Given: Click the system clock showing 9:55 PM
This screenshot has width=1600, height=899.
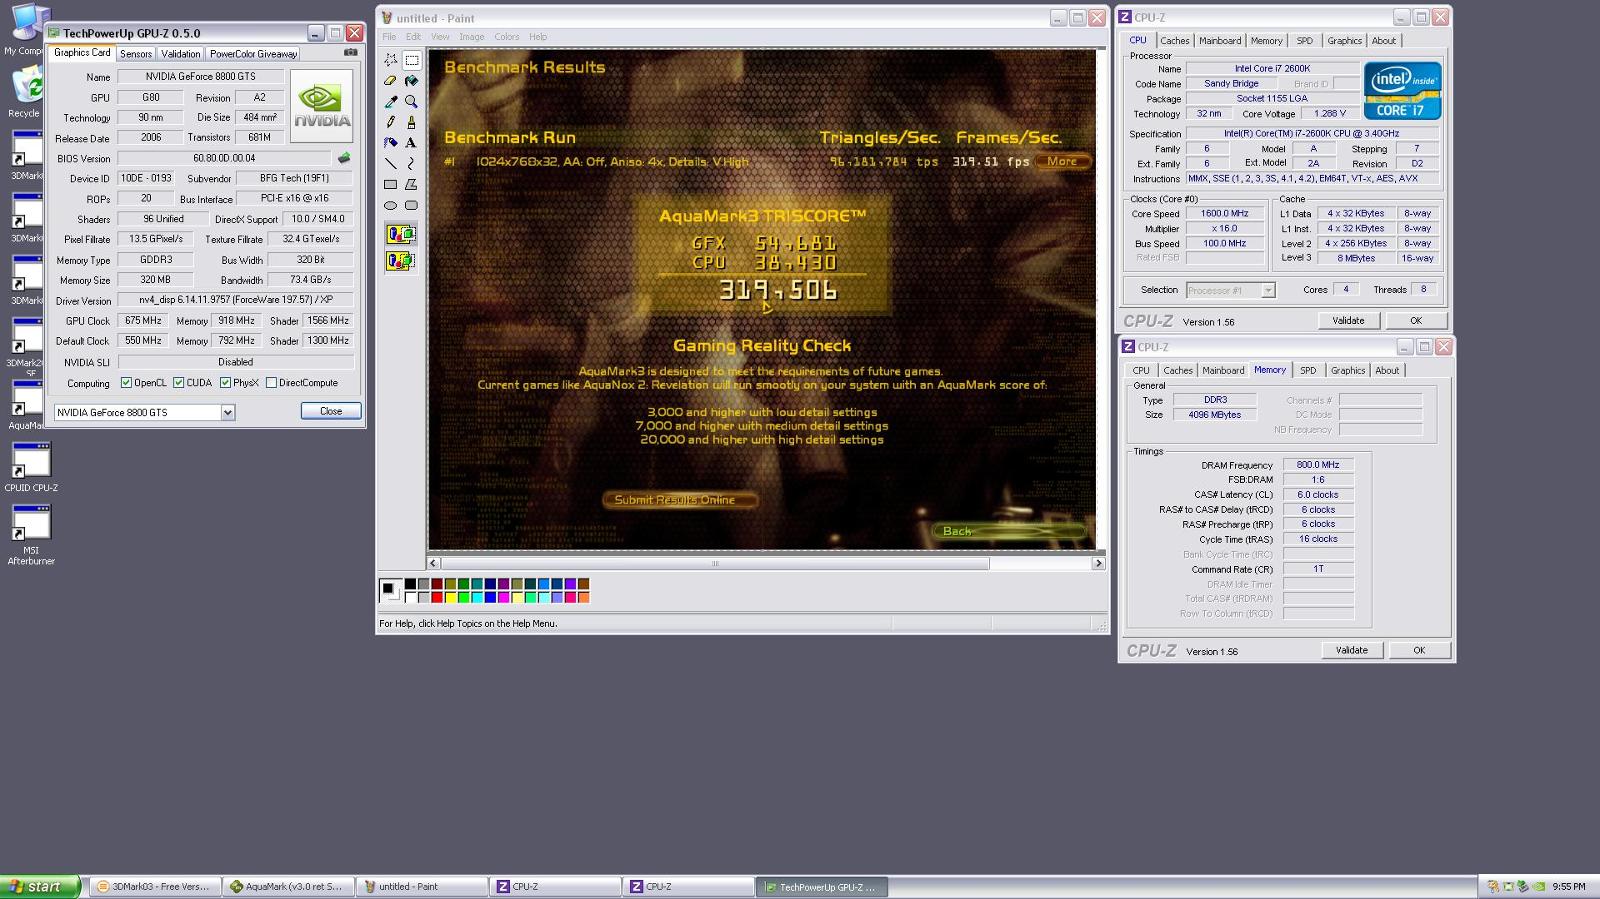Looking at the screenshot, I should (1569, 886).
